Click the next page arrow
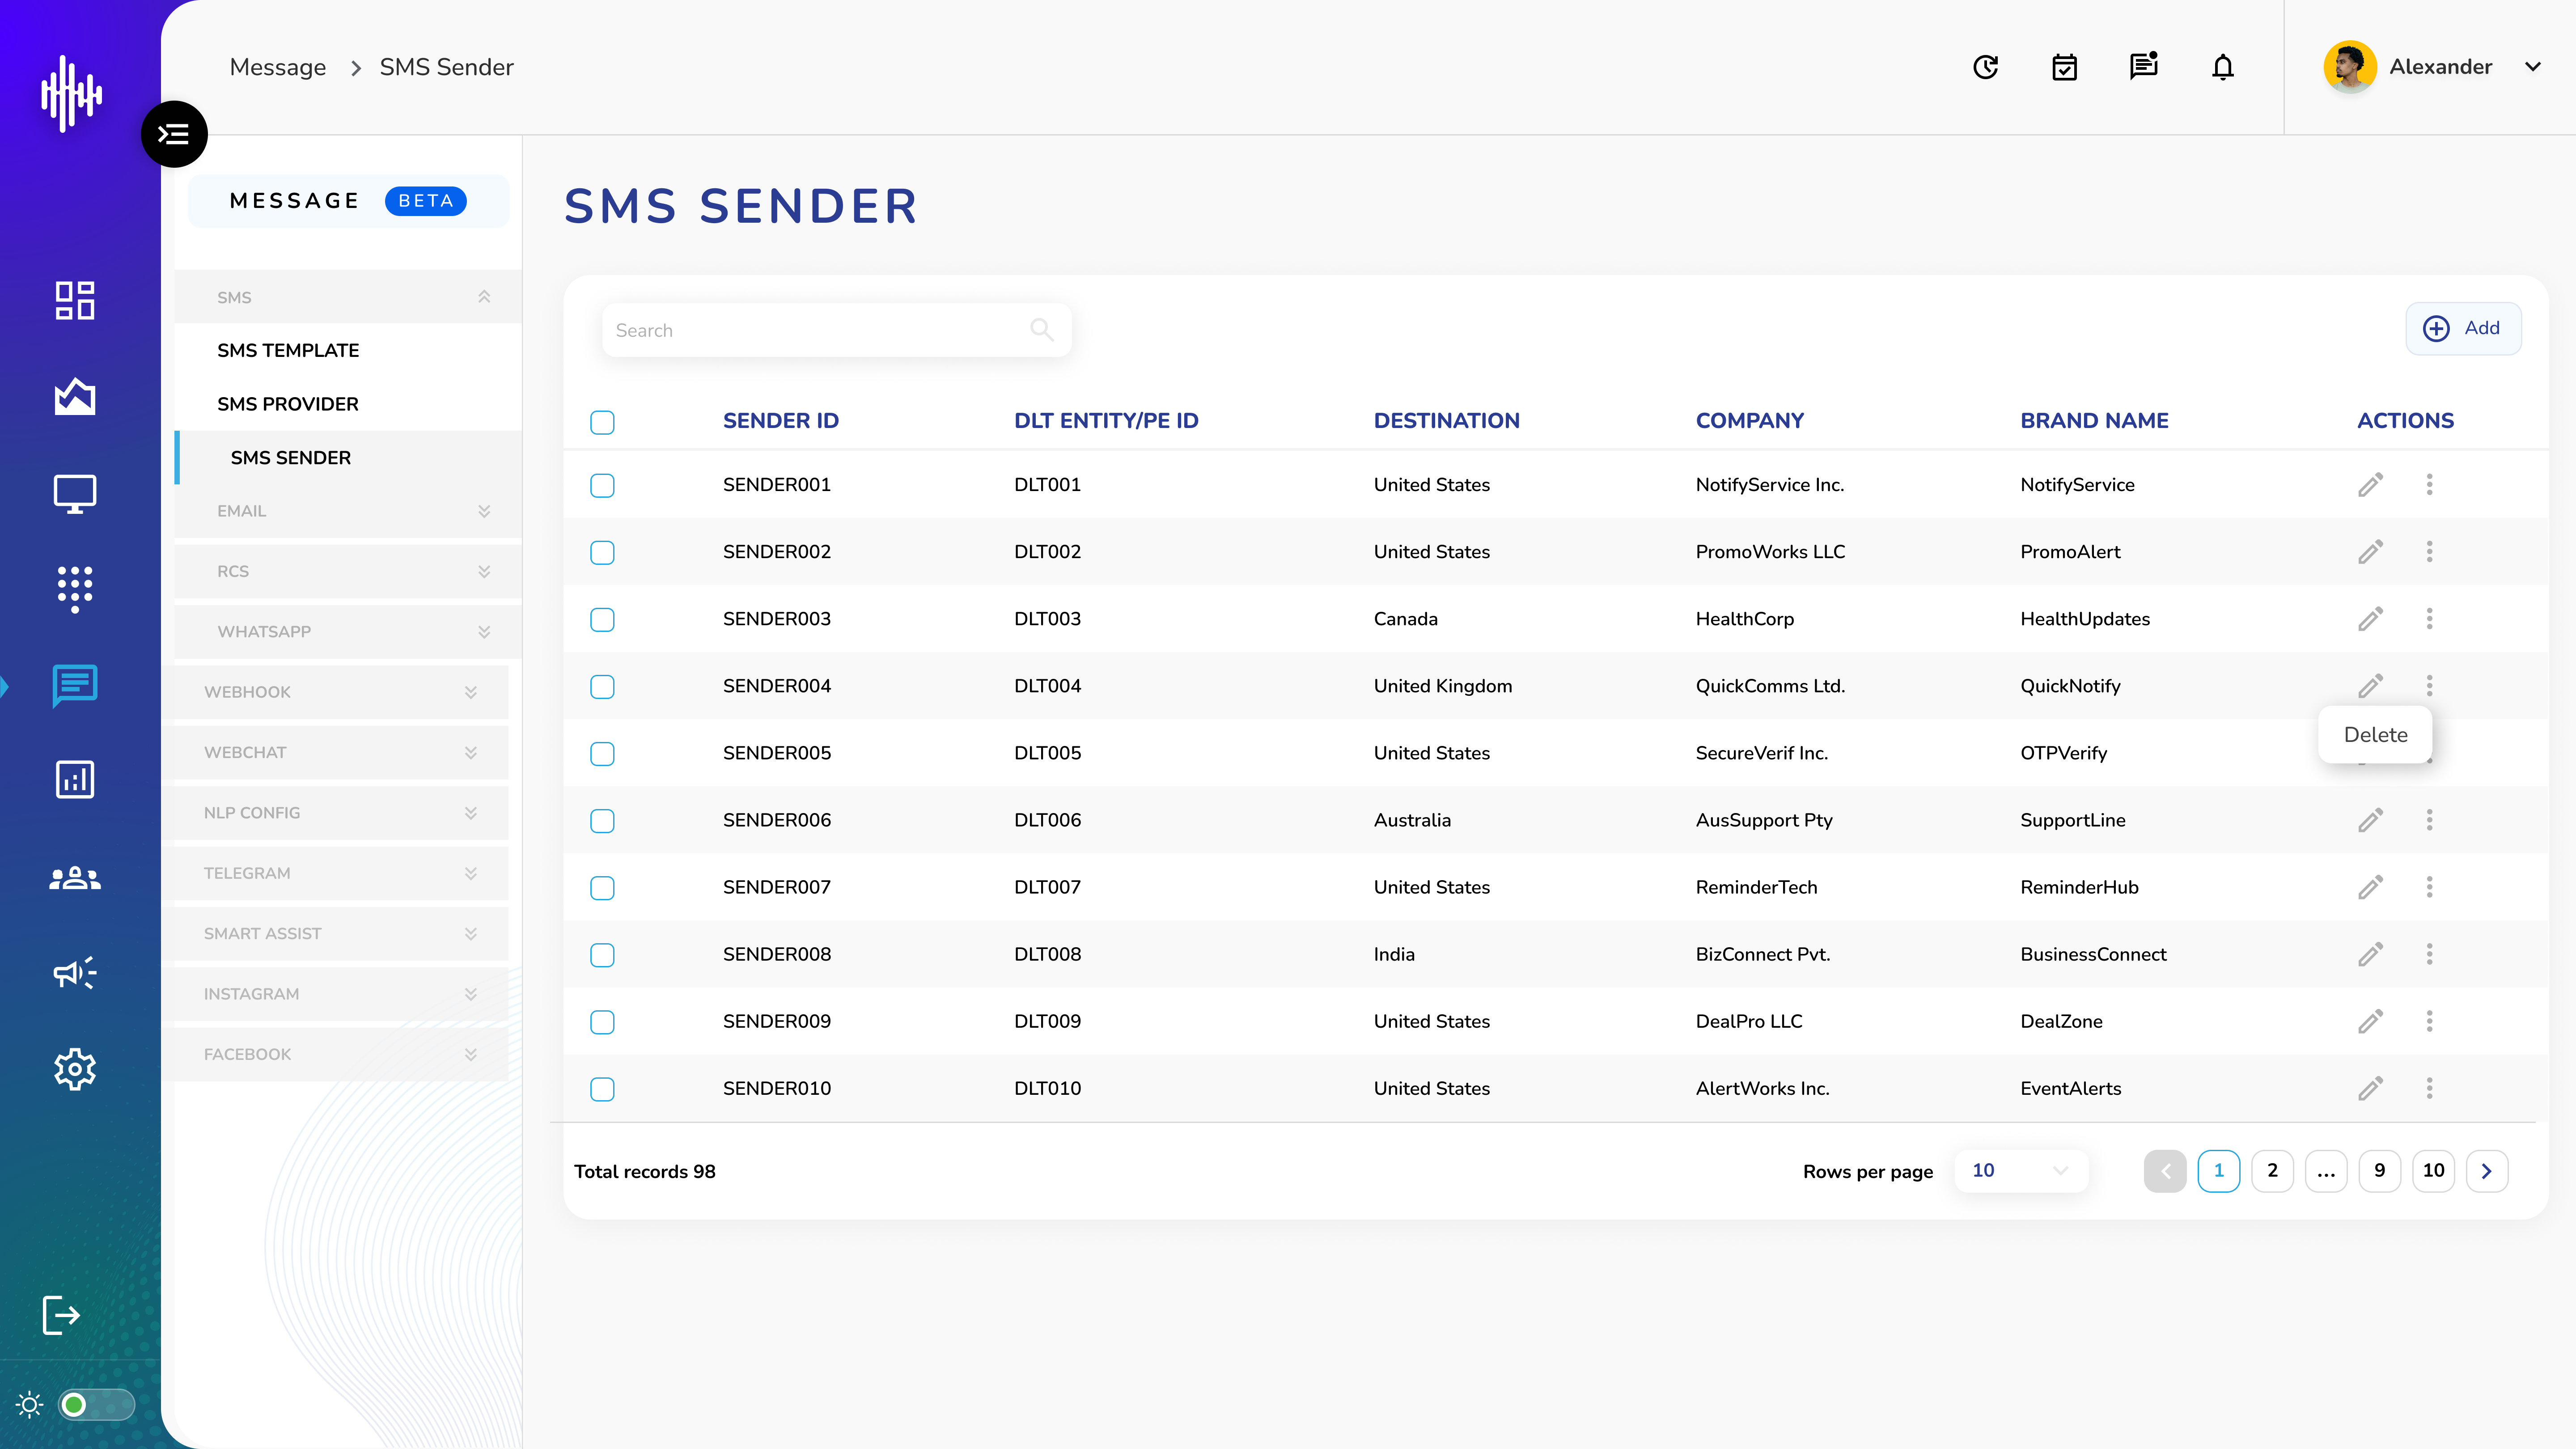Image resolution: width=2576 pixels, height=1449 pixels. point(2487,1170)
